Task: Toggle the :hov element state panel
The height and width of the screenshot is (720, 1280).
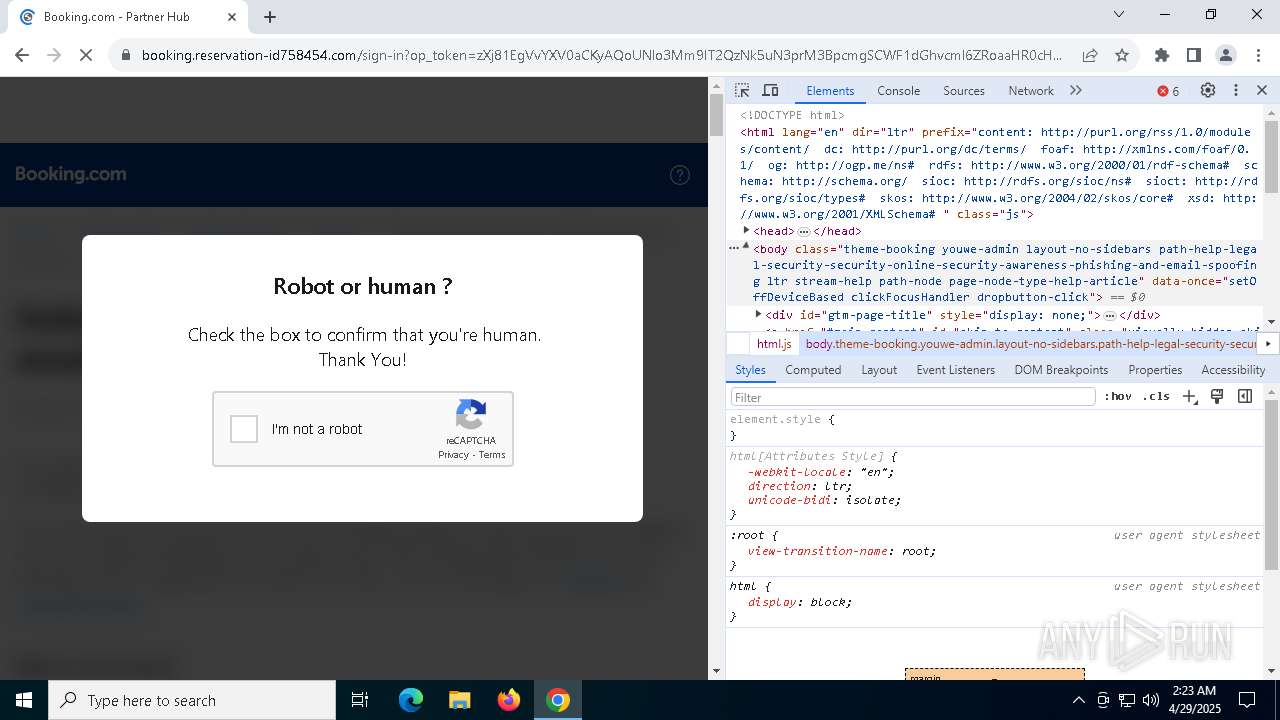Action: pyautogui.click(x=1118, y=397)
